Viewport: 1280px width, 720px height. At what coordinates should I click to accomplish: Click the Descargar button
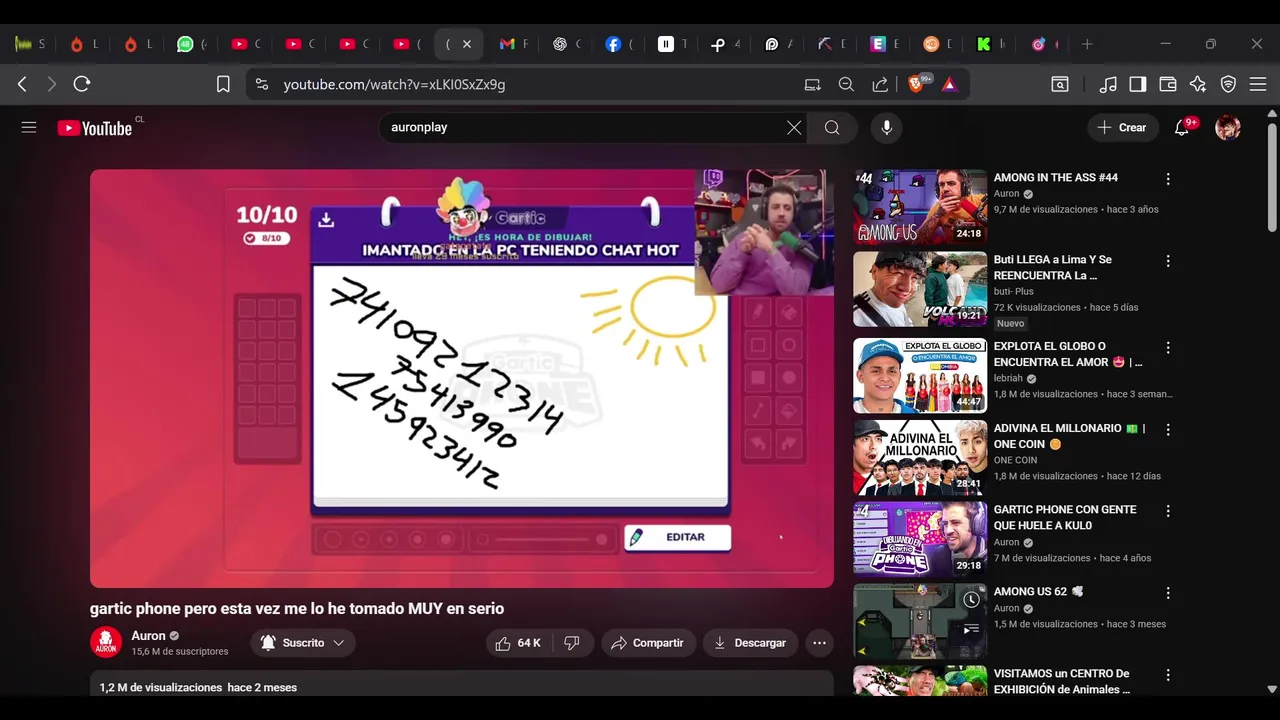click(x=750, y=643)
